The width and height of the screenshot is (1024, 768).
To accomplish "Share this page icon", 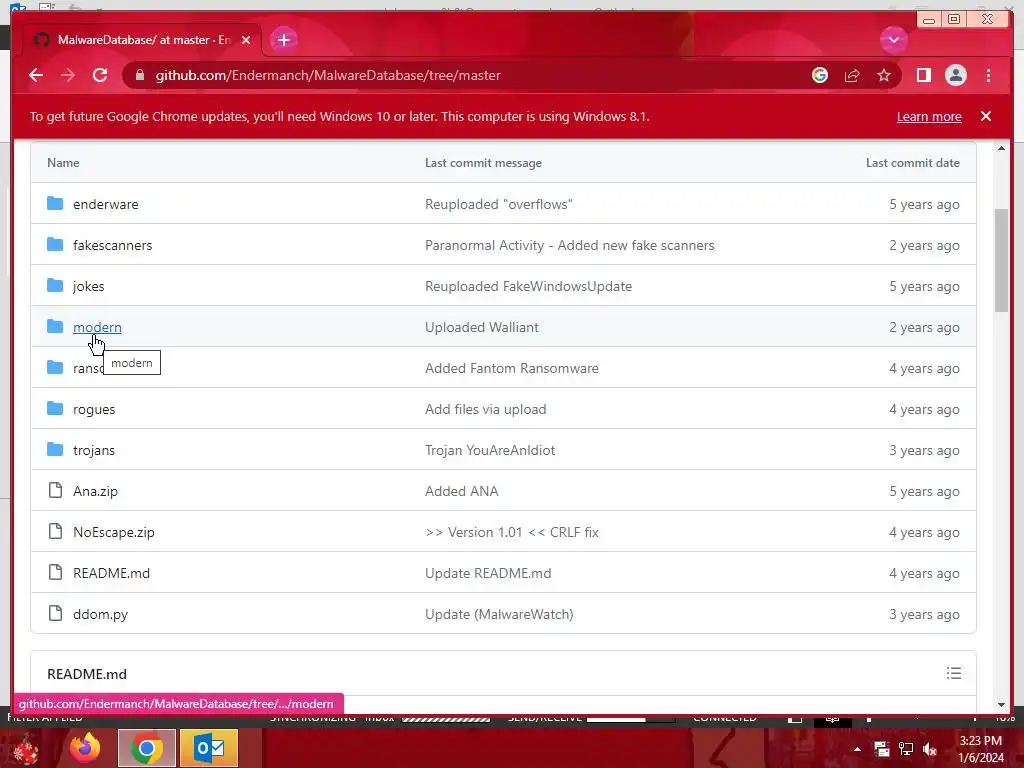I will (x=852, y=75).
